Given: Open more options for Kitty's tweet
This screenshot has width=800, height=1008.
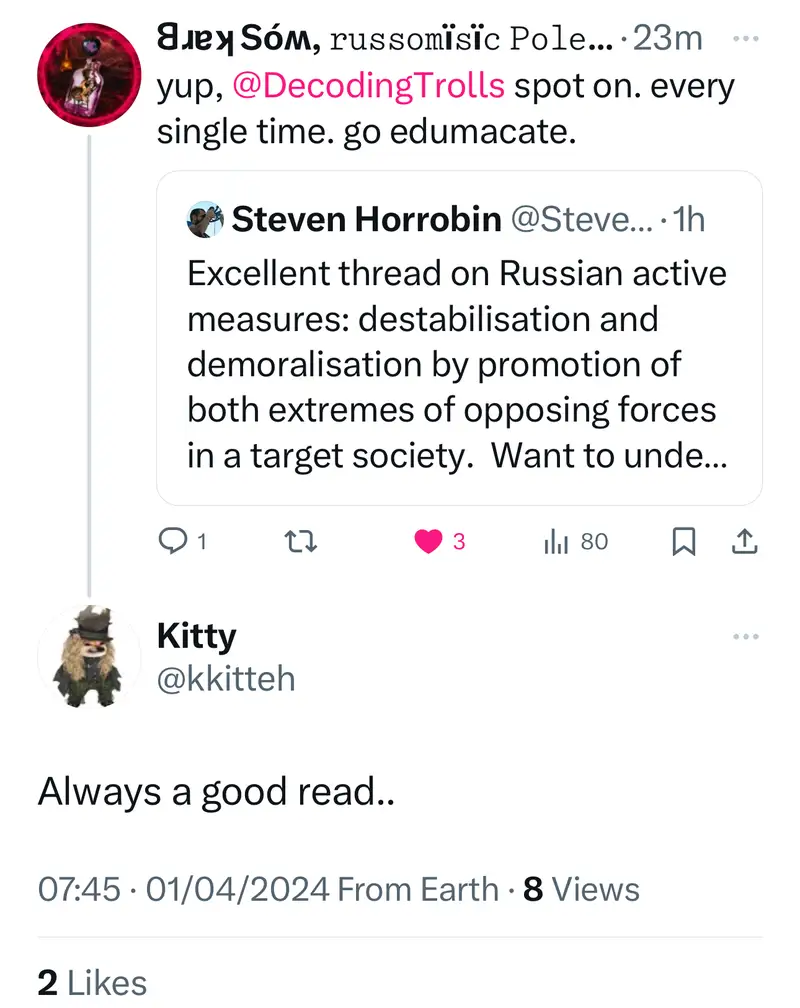Looking at the screenshot, I should click(x=746, y=637).
